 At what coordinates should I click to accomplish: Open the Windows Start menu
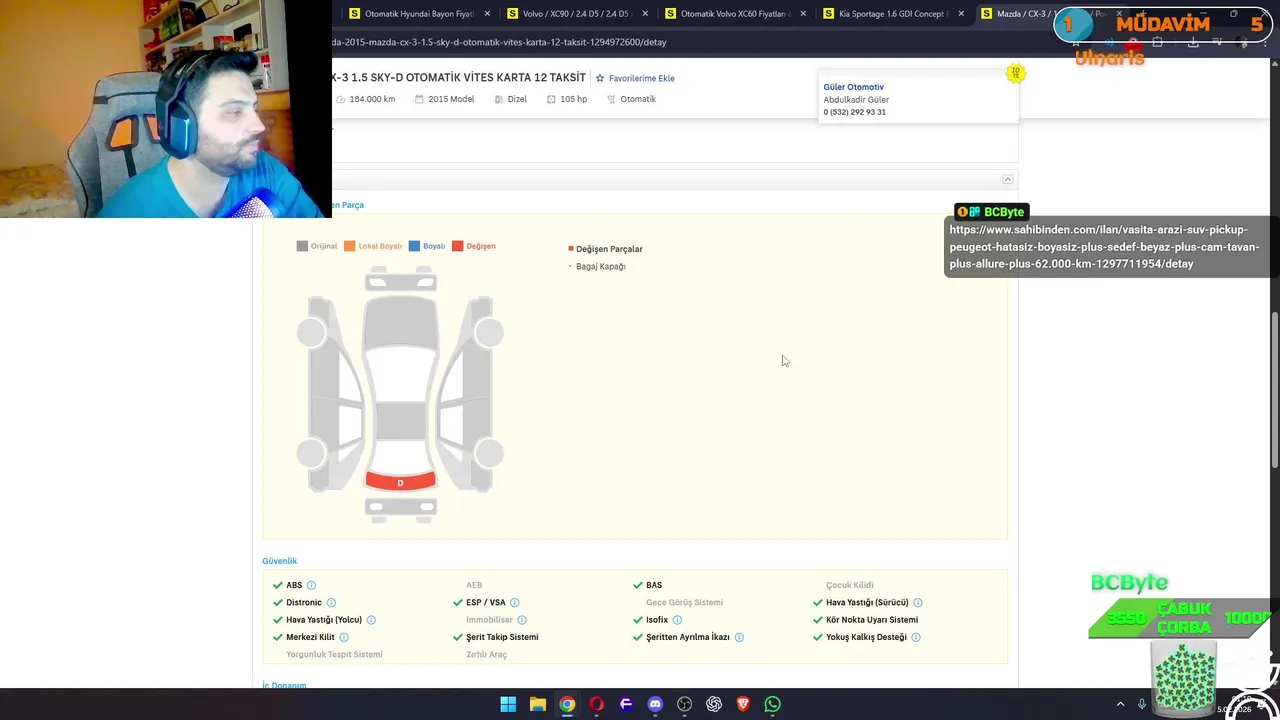[508, 704]
